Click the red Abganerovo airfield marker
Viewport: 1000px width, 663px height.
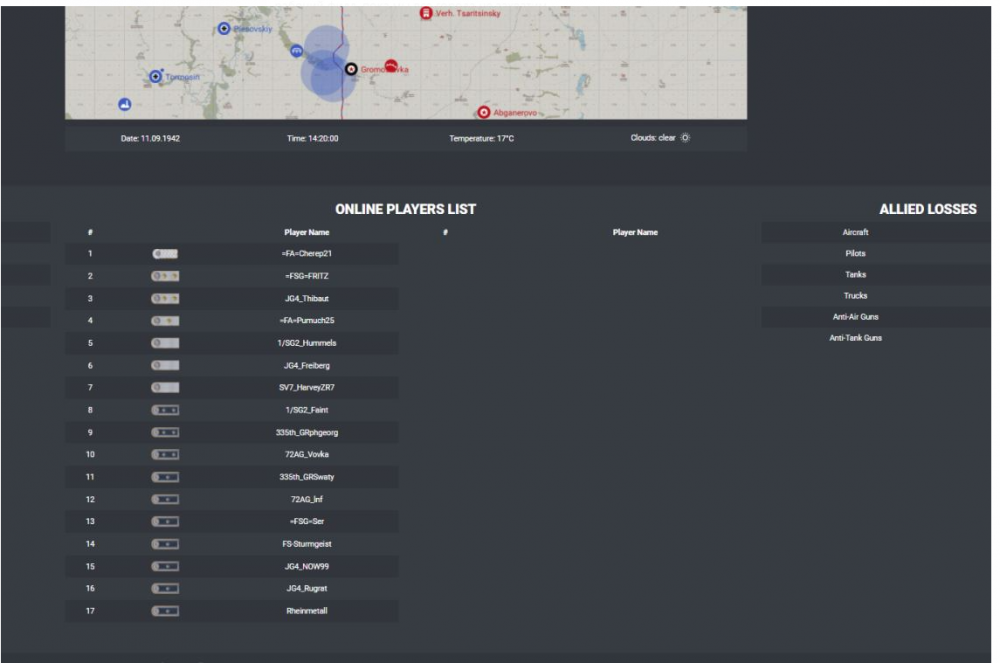click(x=484, y=112)
